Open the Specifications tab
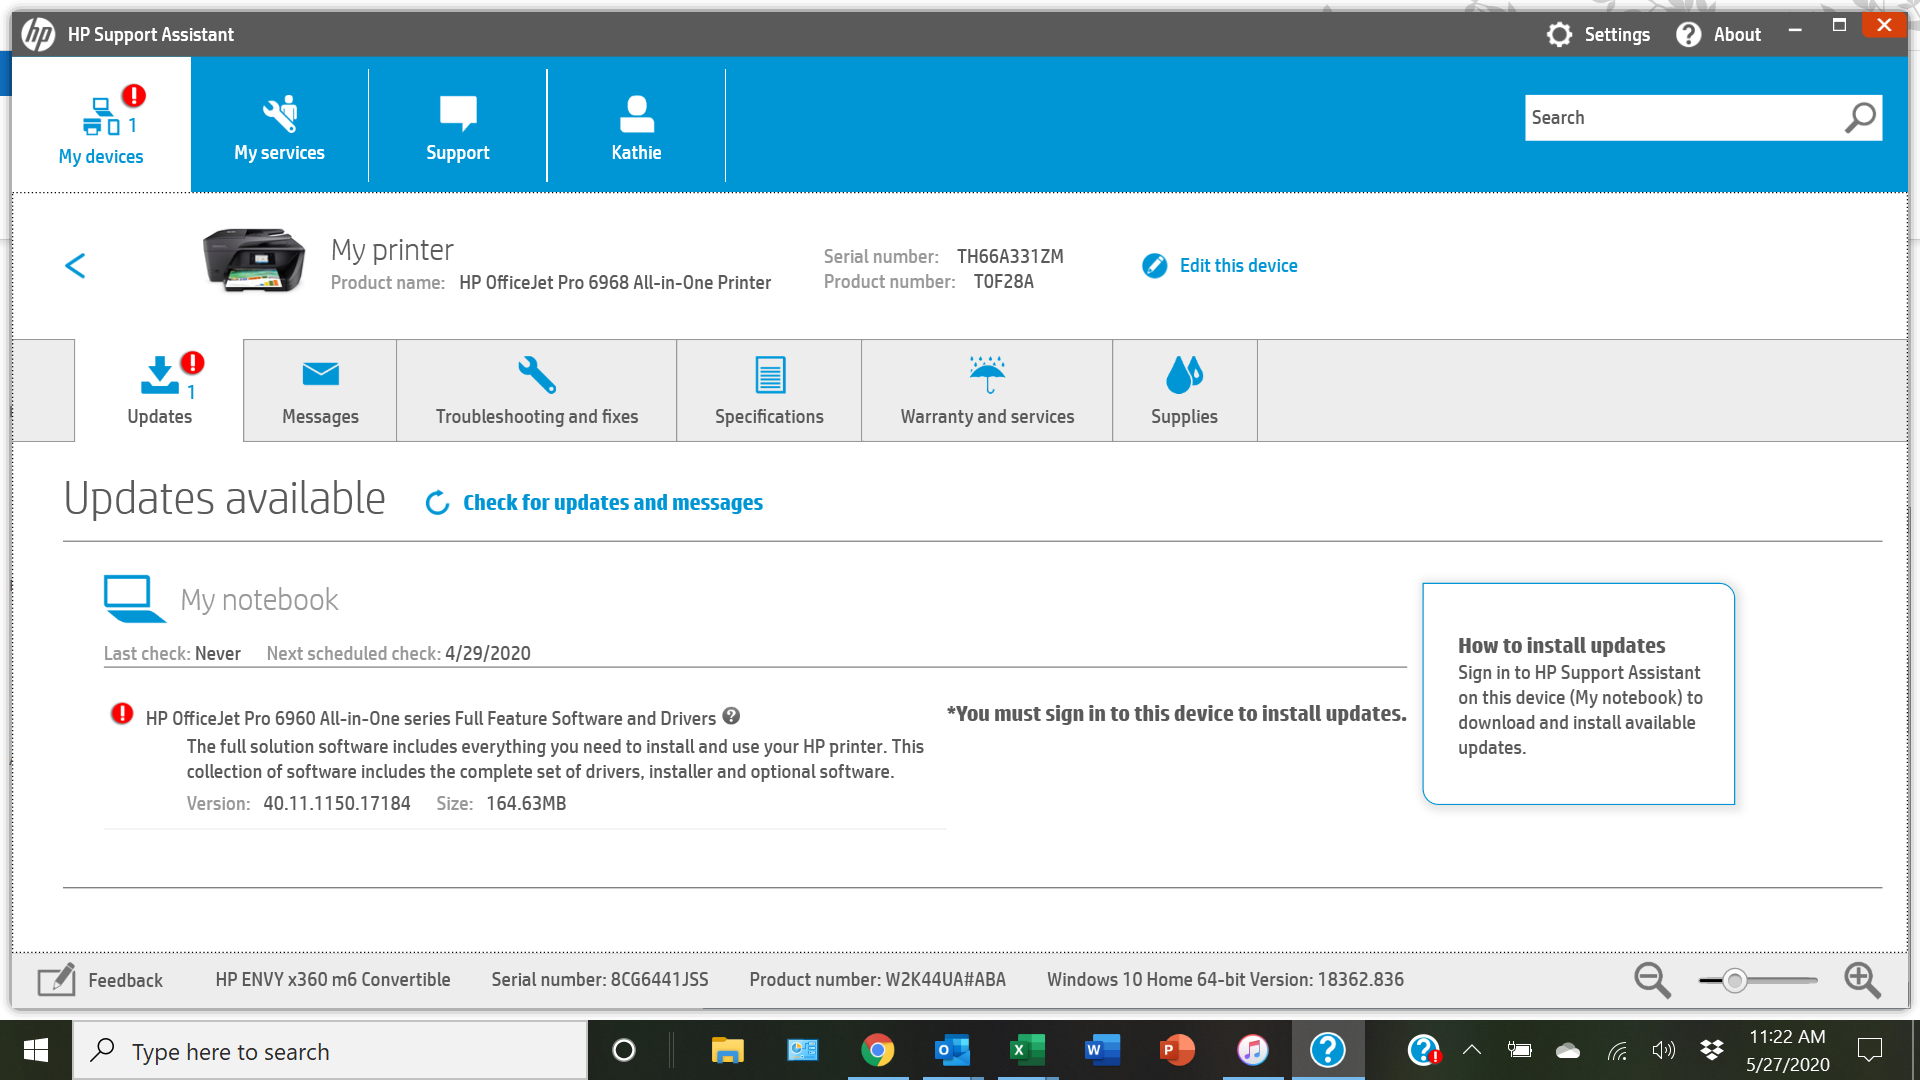This screenshot has height=1080, width=1920. (x=769, y=391)
